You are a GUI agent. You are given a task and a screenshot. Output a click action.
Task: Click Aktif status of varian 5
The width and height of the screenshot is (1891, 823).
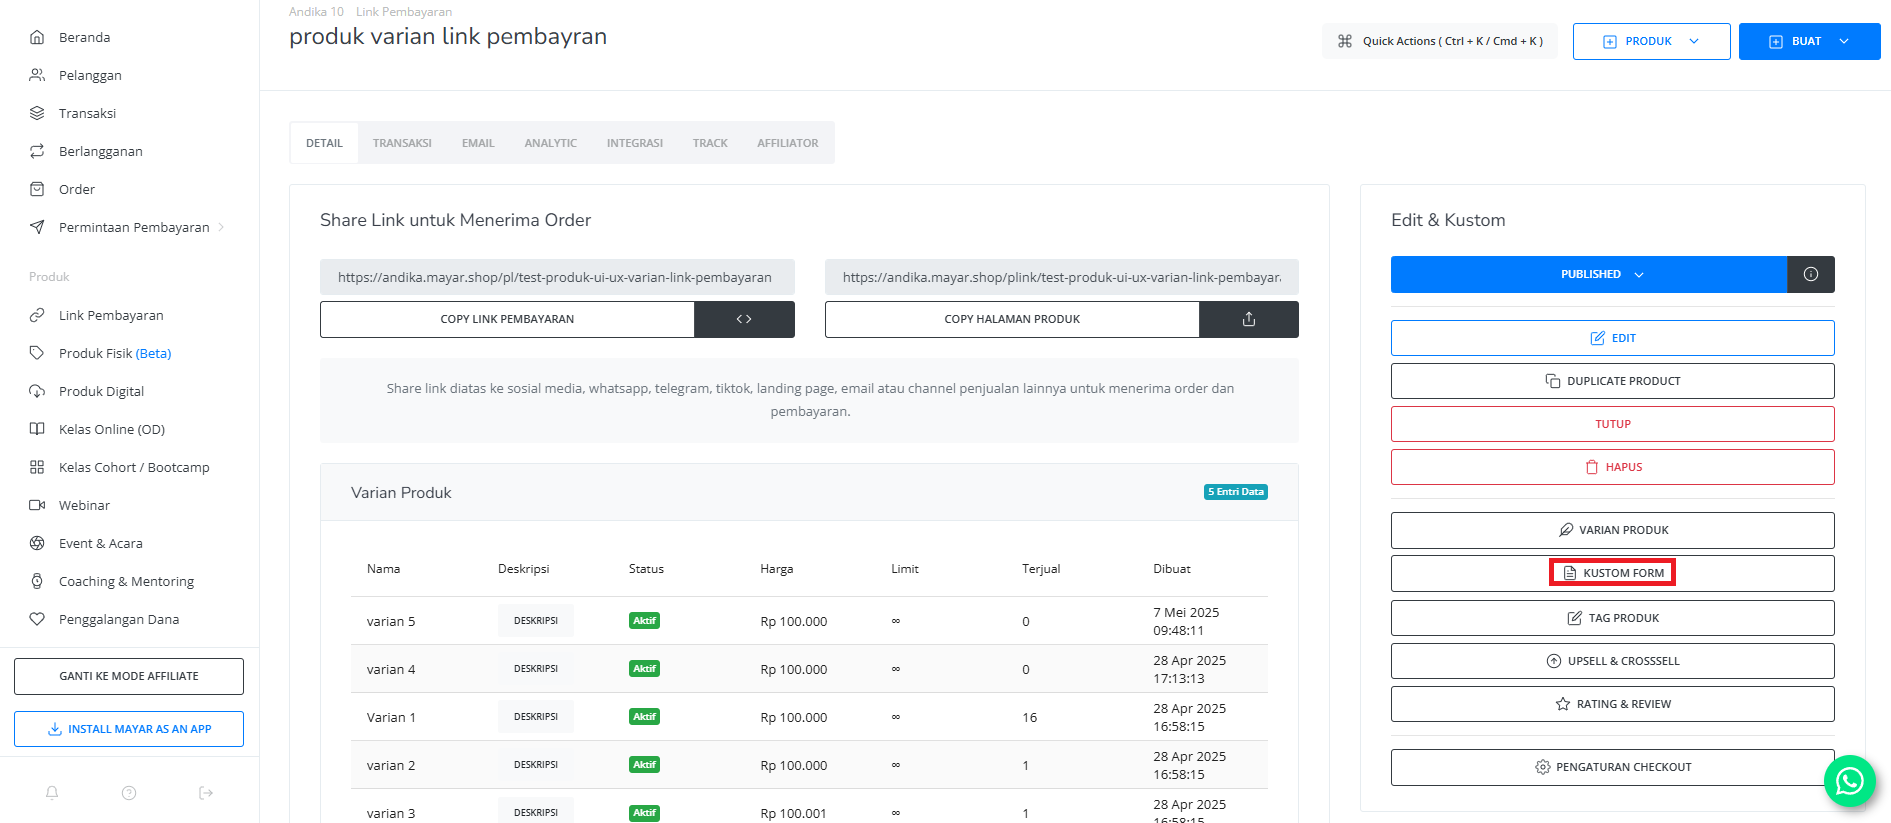point(644,621)
